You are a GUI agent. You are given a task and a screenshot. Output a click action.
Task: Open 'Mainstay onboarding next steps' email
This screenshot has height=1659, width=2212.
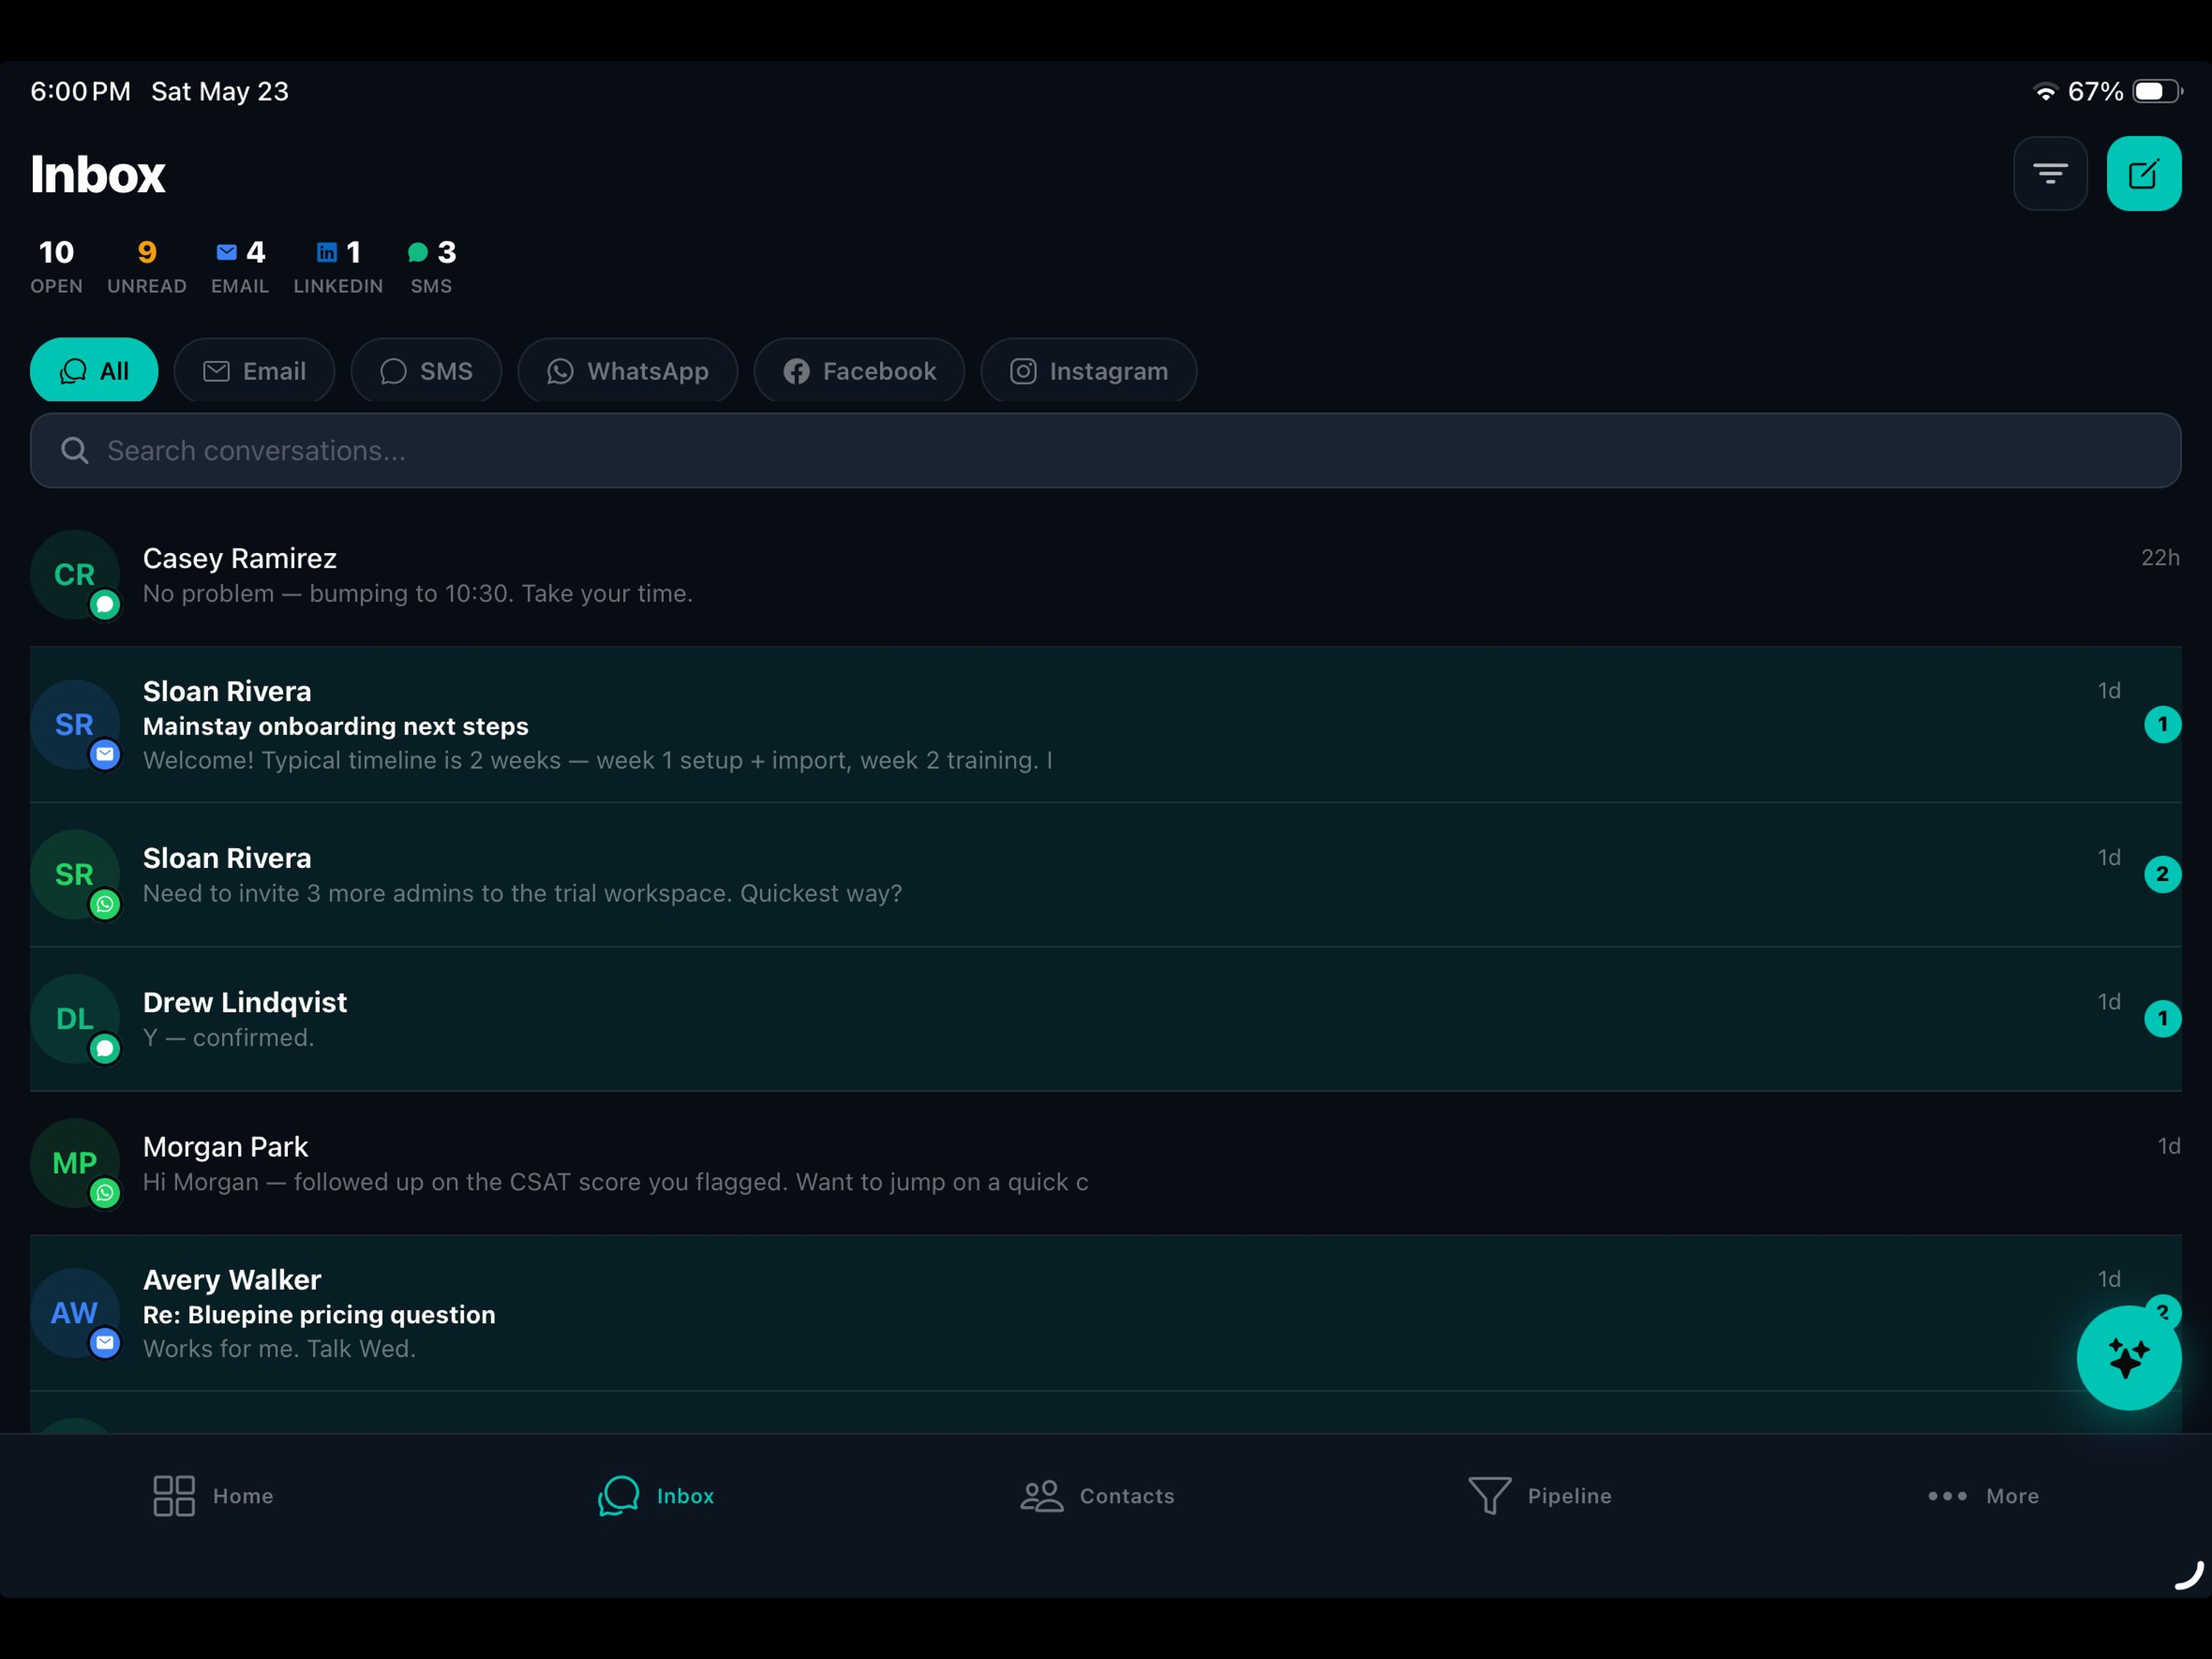1105,725
